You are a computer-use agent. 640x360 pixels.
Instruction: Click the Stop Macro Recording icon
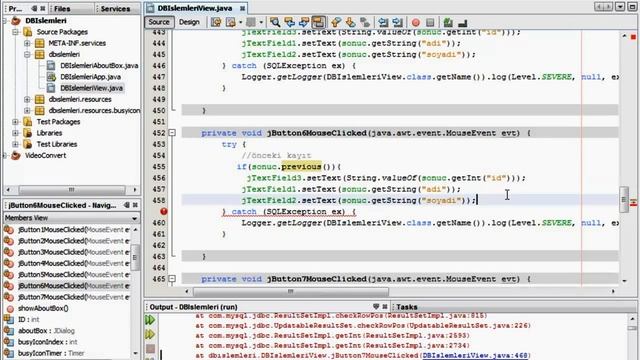coord(430,22)
